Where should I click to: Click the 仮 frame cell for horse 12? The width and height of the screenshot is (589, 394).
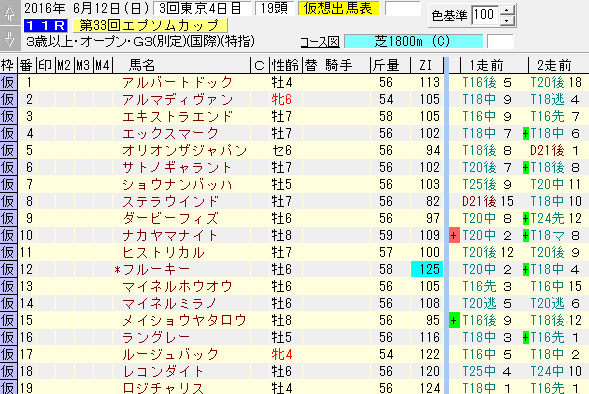(8, 269)
